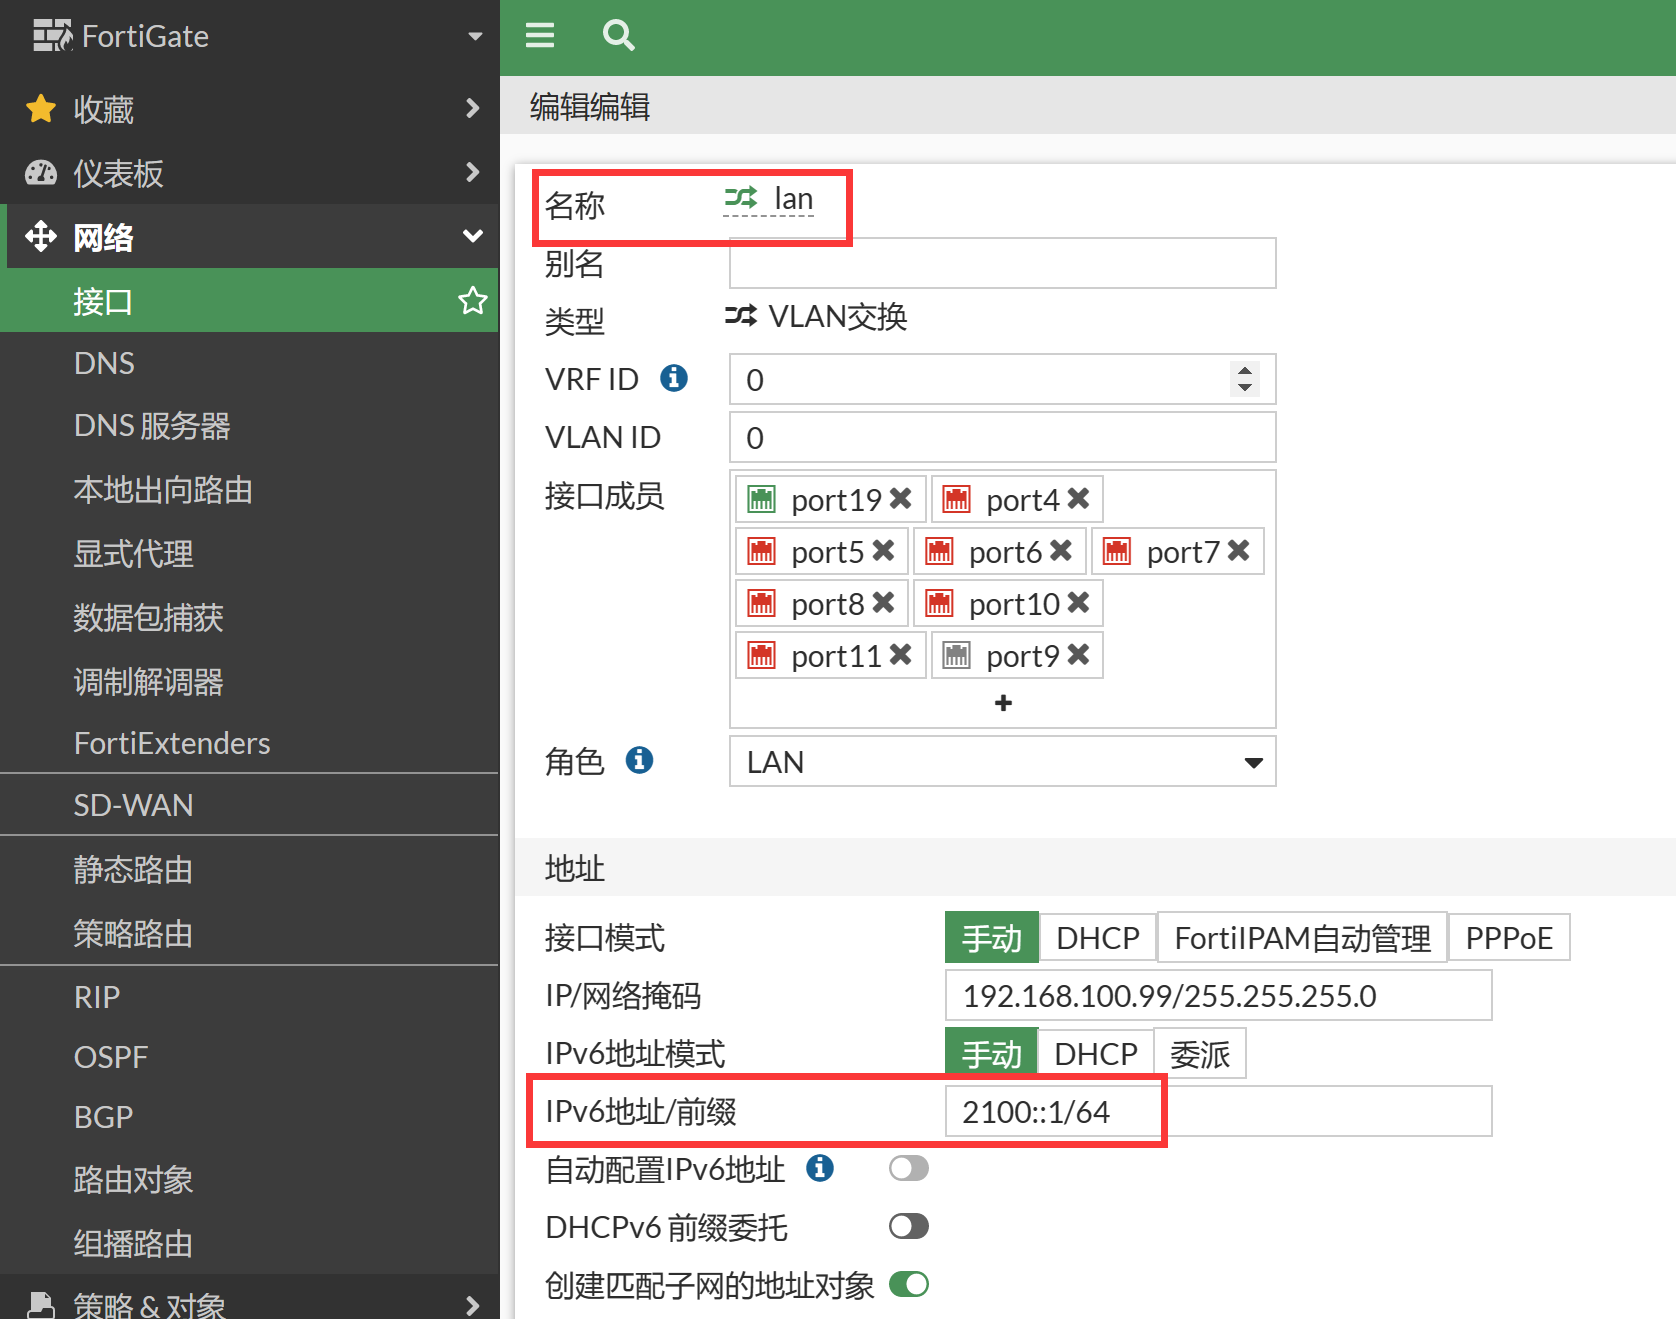The width and height of the screenshot is (1676, 1319).
Task: Open the SD-WAN menu item
Action: pos(133,805)
